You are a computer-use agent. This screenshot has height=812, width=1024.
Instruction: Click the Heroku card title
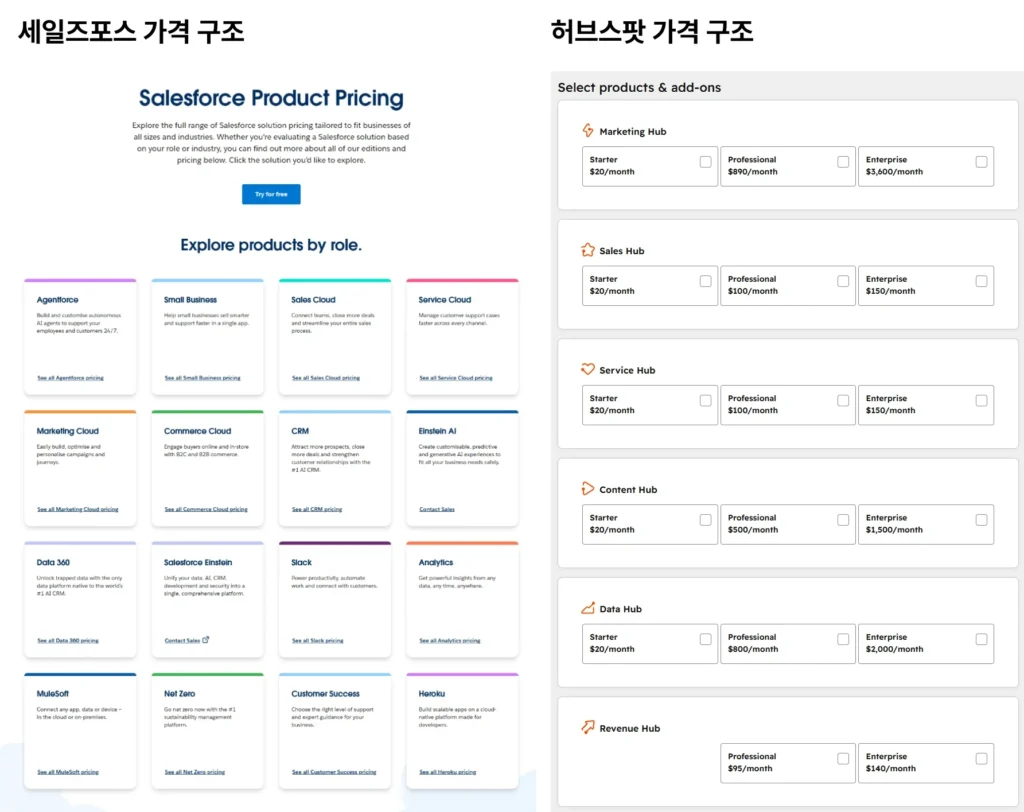(x=432, y=693)
